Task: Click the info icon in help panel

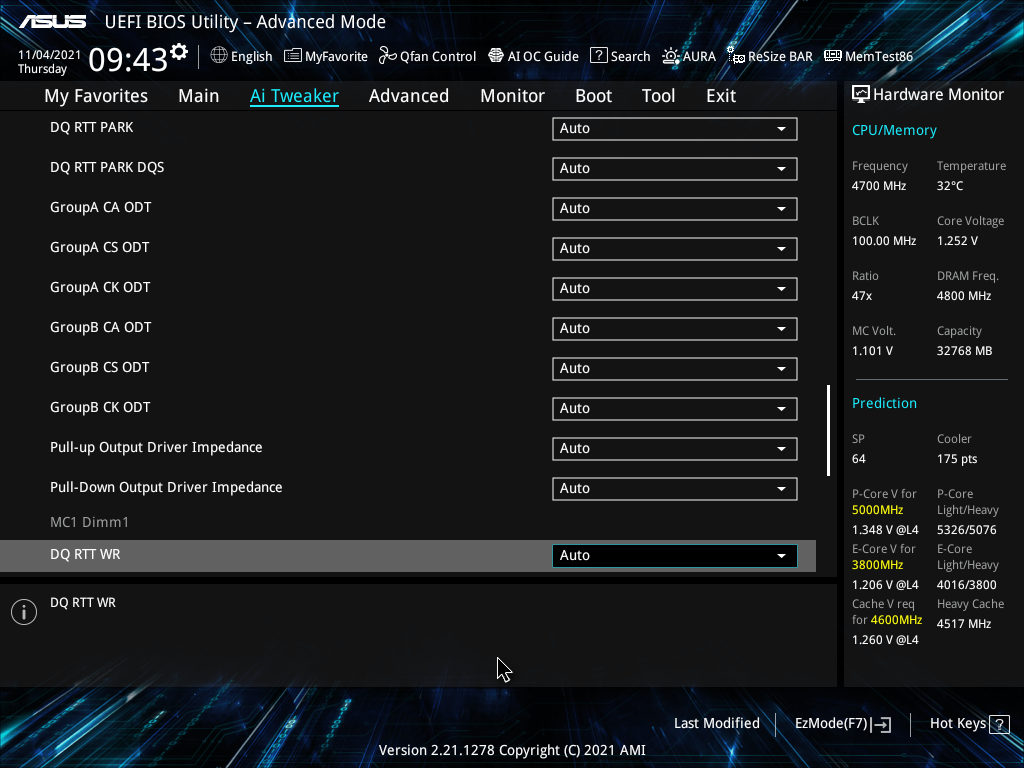Action: (24, 612)
